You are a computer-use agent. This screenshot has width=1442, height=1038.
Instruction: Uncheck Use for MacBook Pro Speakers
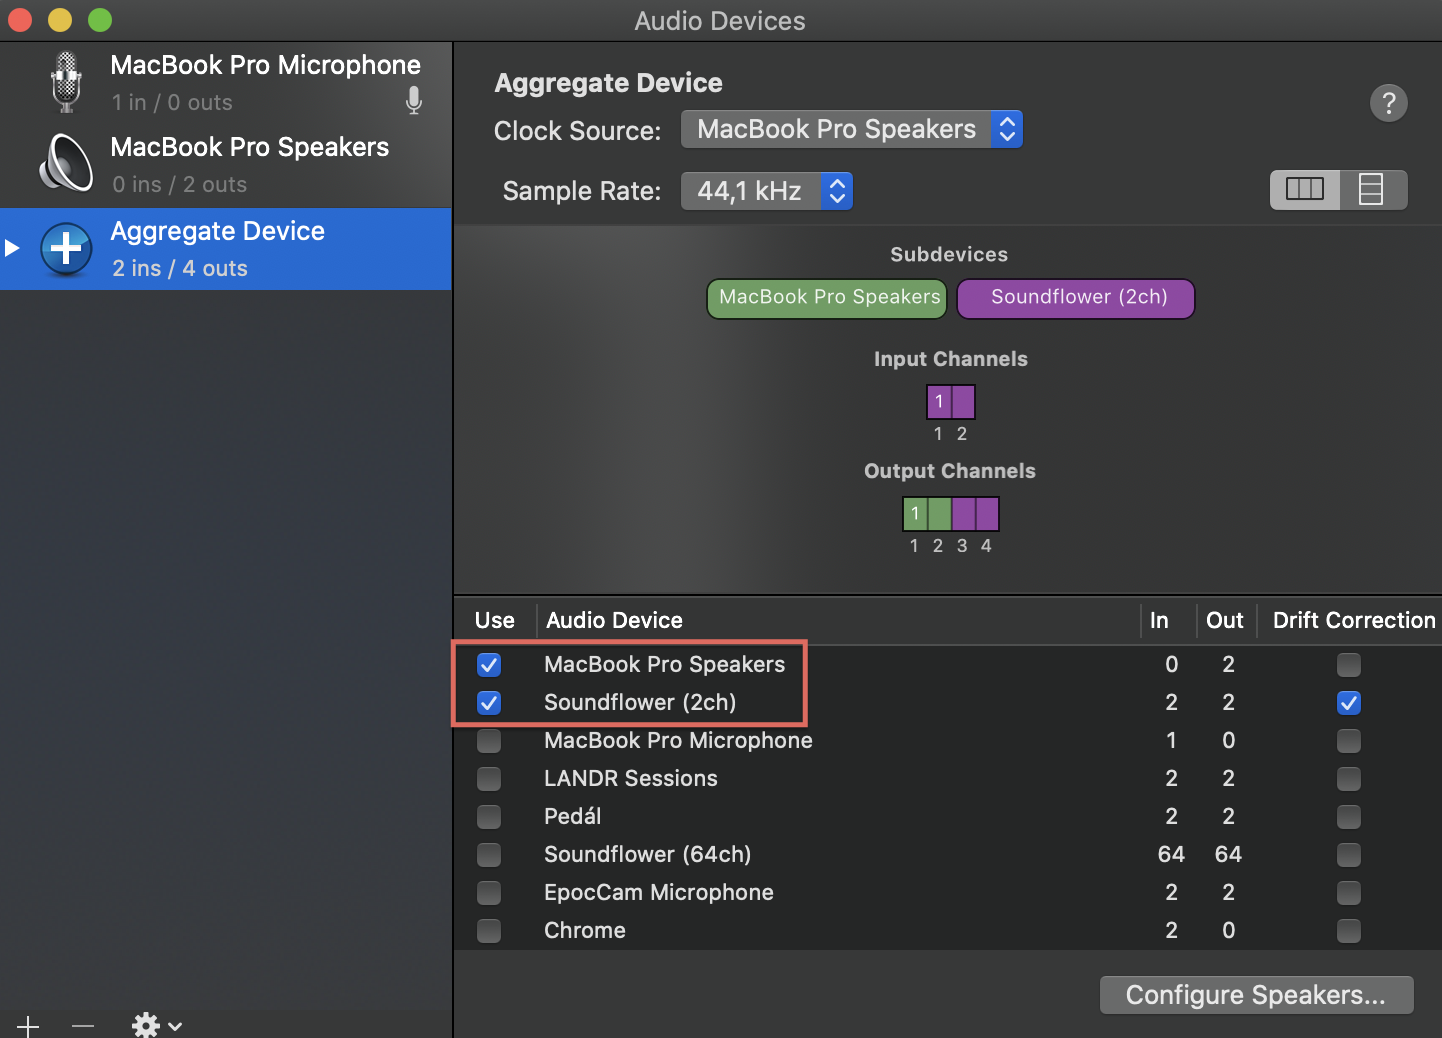[x=489, y=665]
